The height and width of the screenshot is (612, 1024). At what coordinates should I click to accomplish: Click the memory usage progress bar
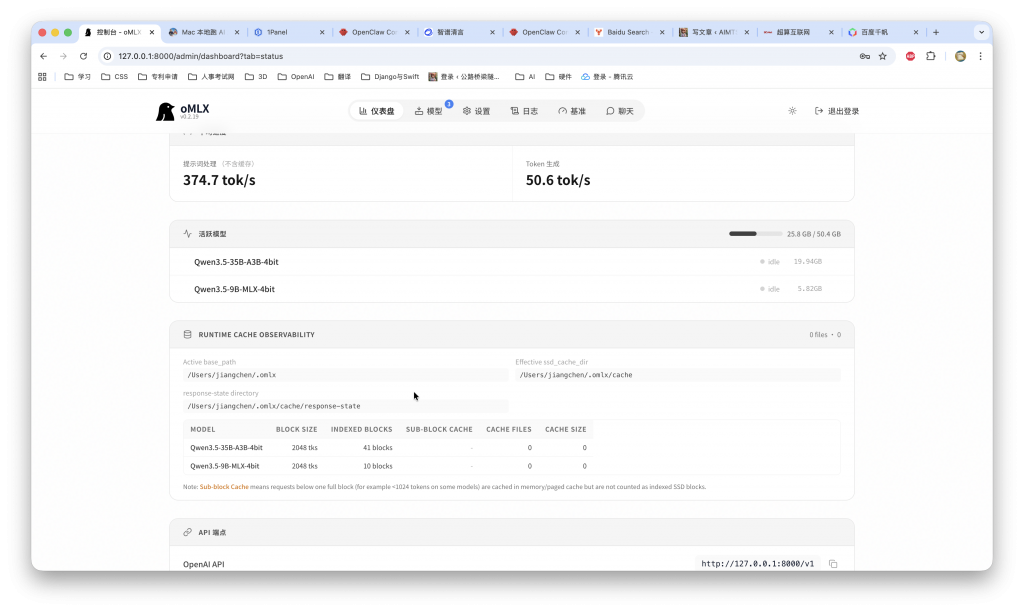pos(756,233)
